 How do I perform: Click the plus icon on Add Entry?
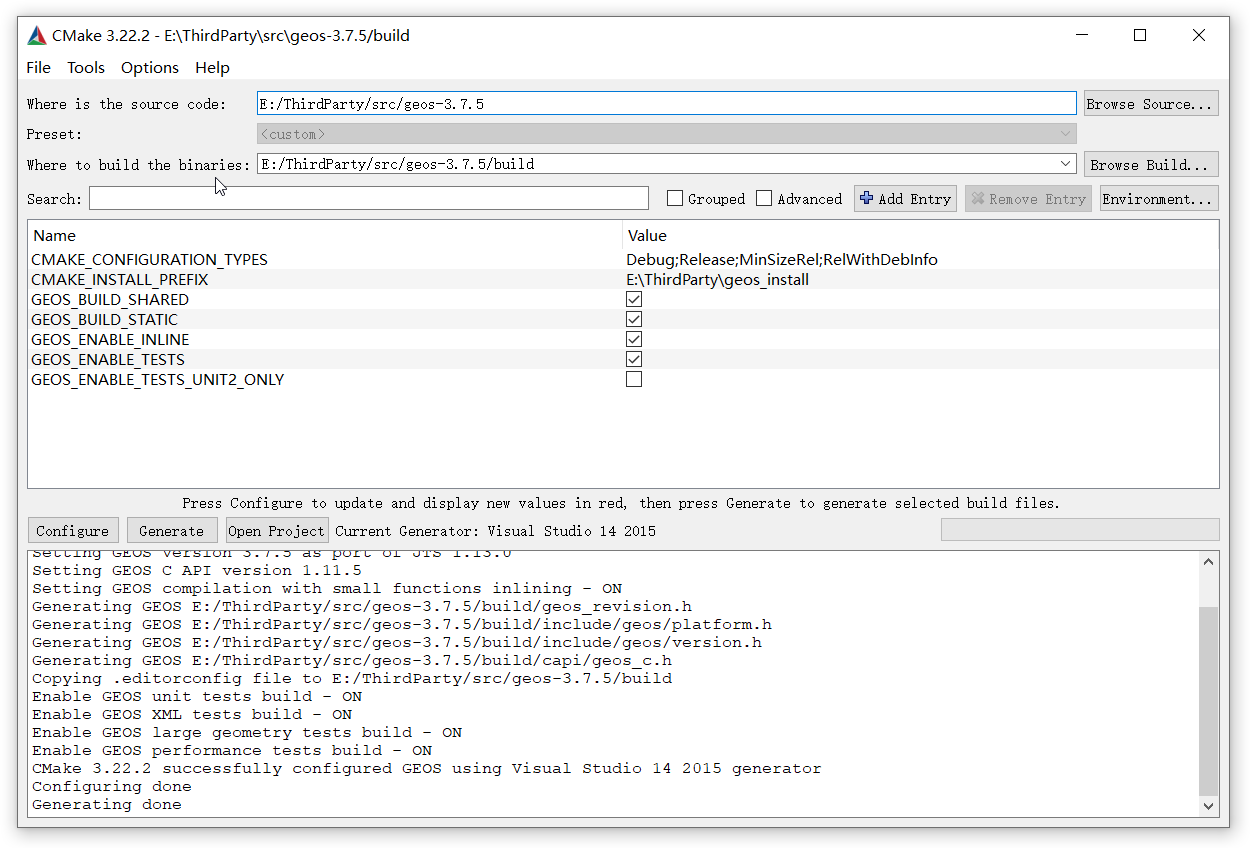coord(866,198)
